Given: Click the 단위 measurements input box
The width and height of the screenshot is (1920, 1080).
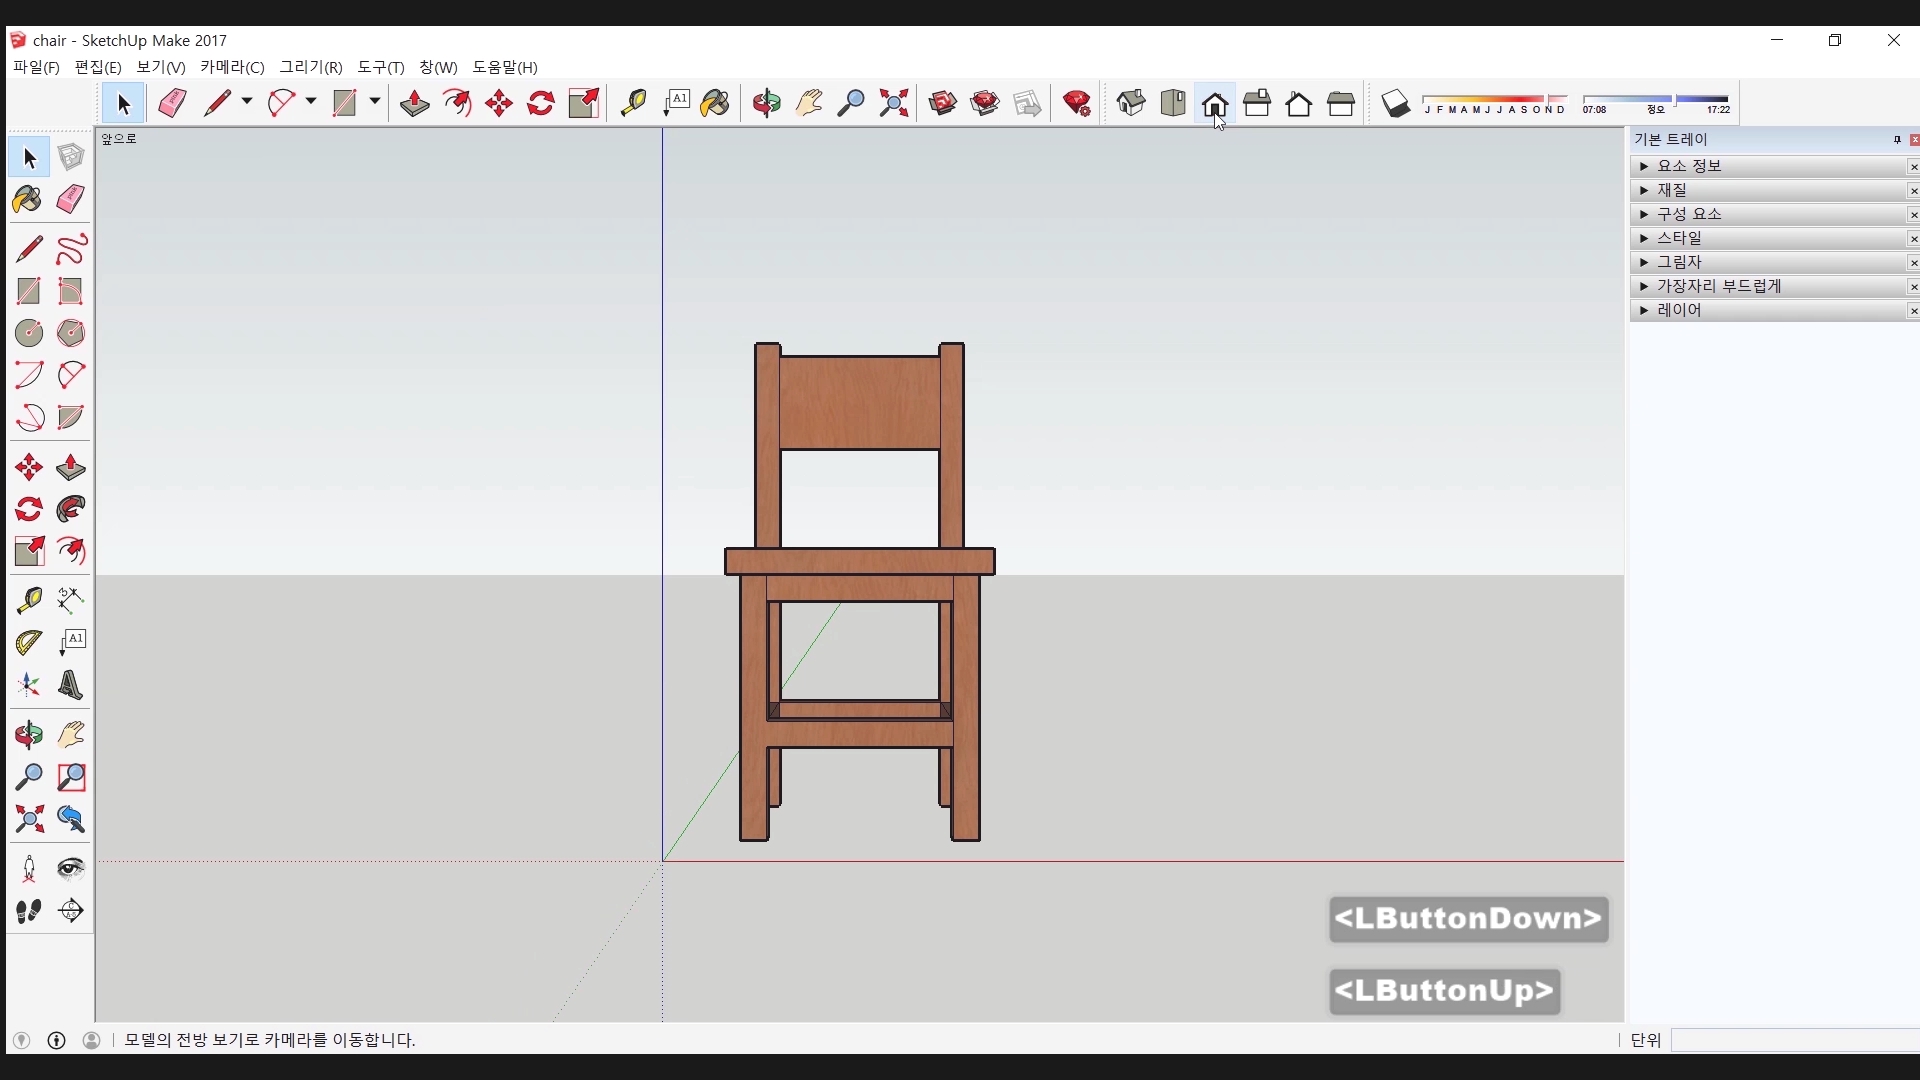Looking at the screenshot, I should click(1794, 1040).
